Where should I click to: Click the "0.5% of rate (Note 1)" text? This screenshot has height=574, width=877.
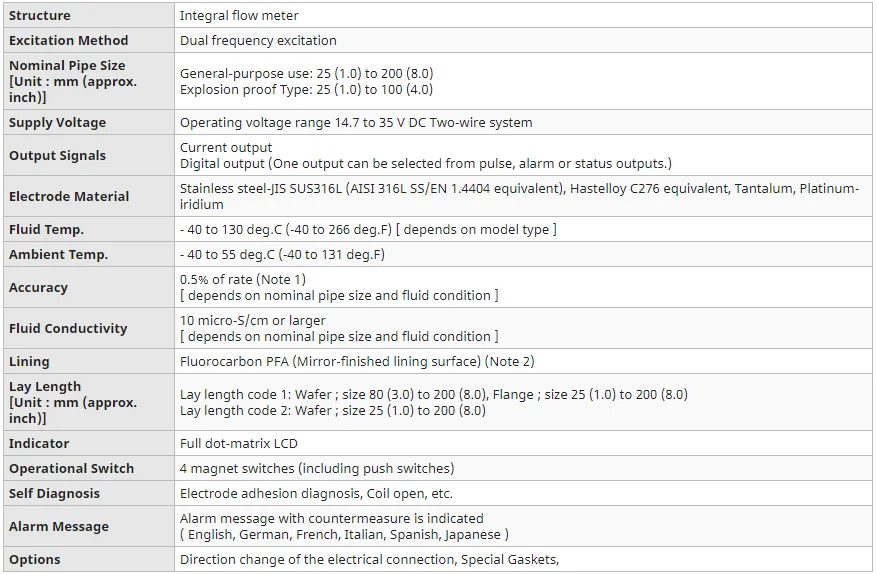[x=243, y=279]
